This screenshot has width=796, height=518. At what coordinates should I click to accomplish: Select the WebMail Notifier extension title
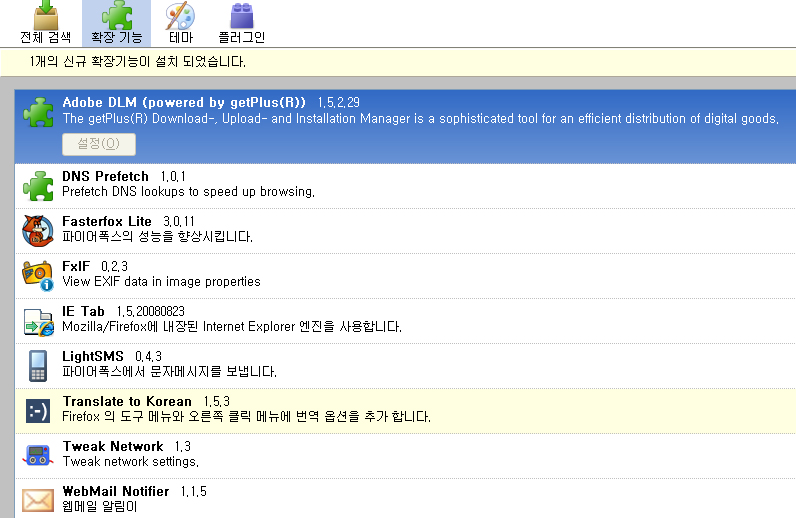pyautogui.click(x=116, y=491)
